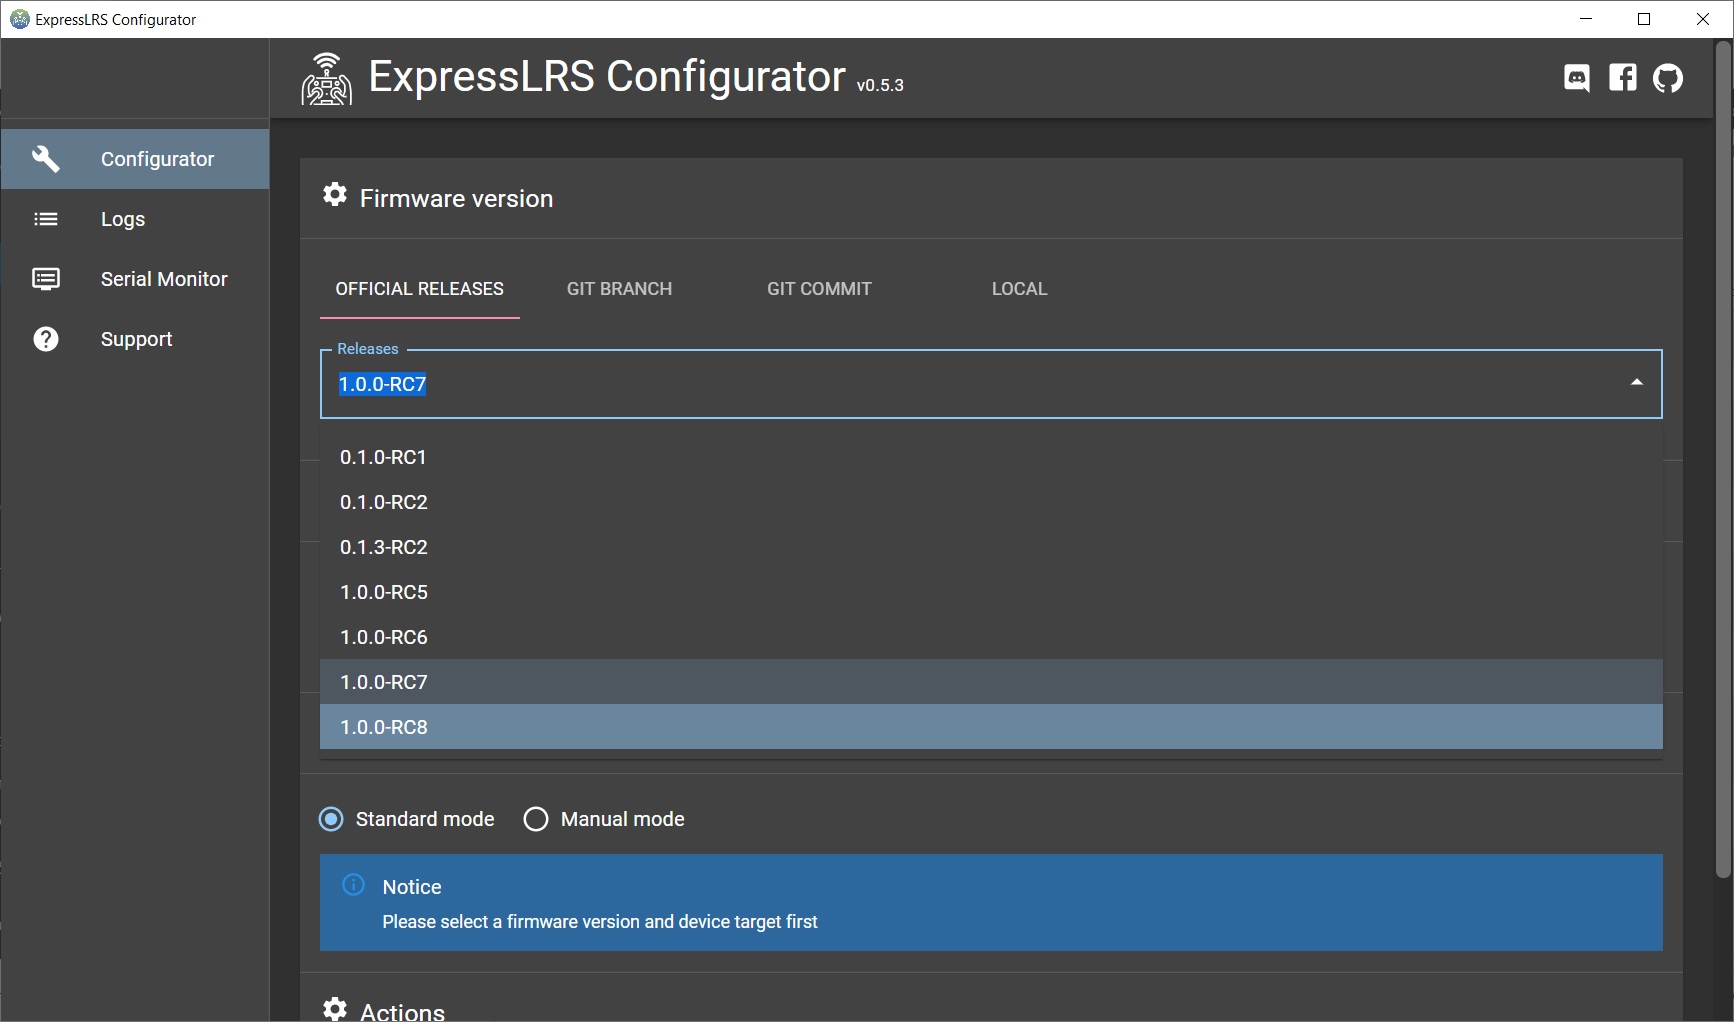Click the Notice message text
The height and width of the screenshot is (1022, 1734).
pyautogui.click(x=600, y=922)
